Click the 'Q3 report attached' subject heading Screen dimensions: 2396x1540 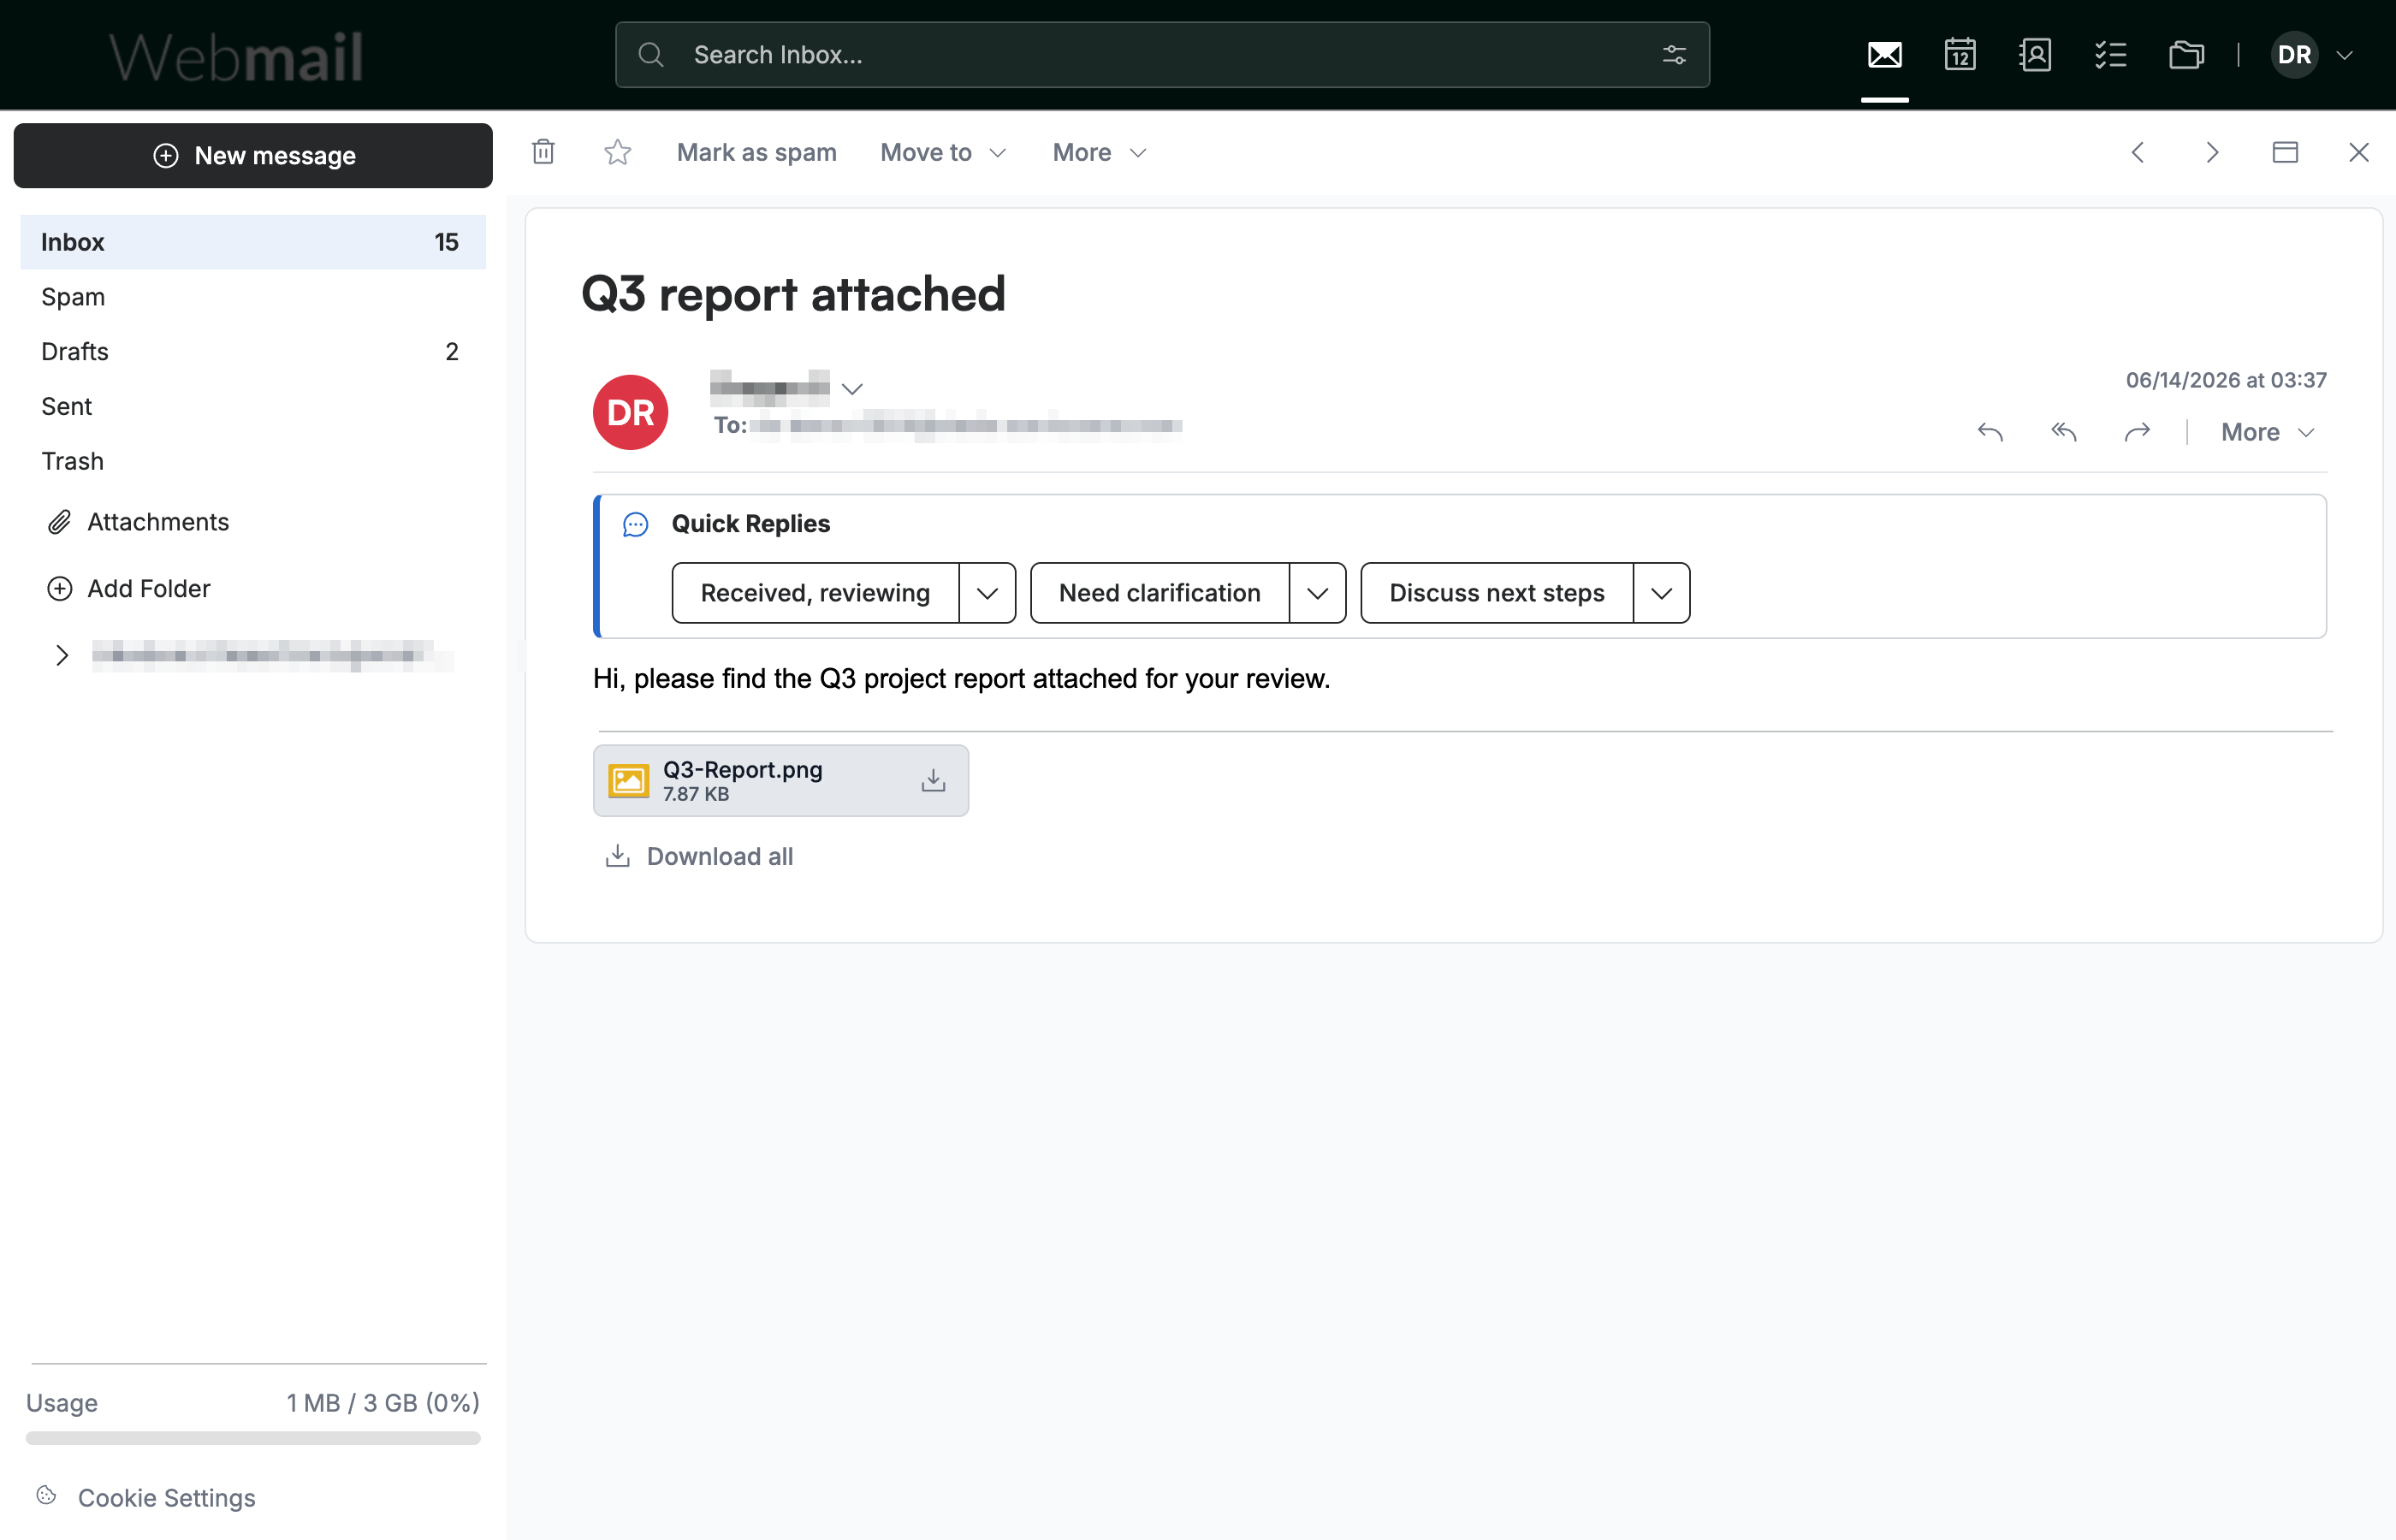[x=793, y=294]
